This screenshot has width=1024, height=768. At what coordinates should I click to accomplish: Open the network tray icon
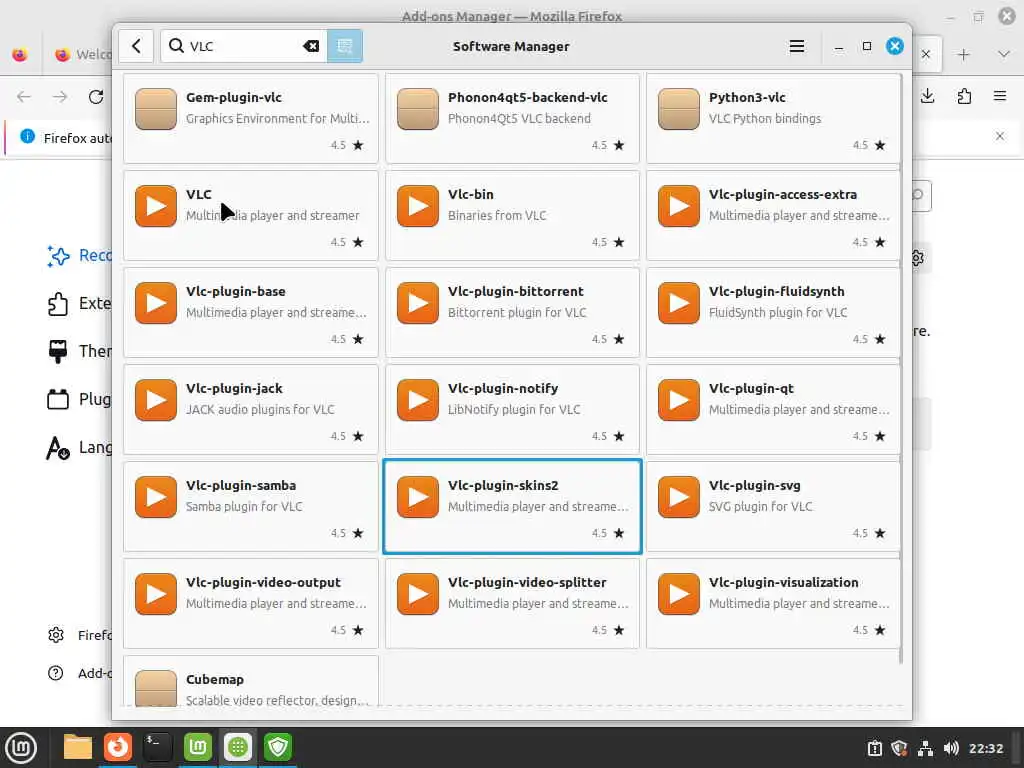pos(925,748)
